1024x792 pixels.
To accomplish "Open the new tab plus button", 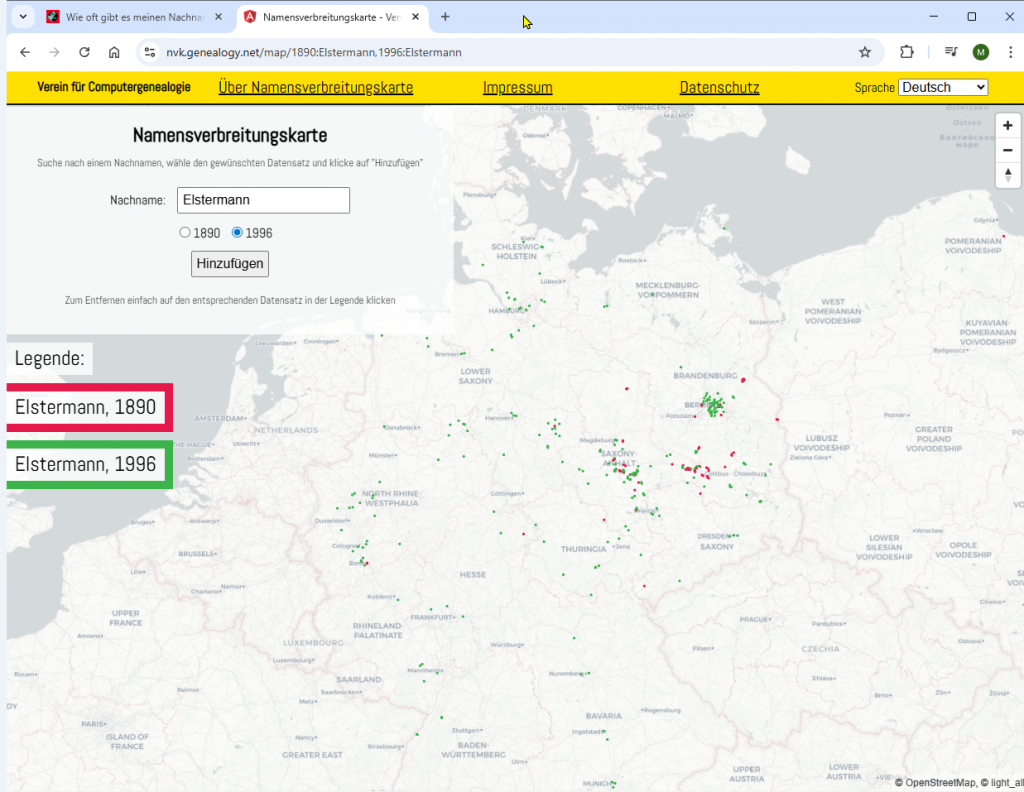I will [x=445, y=17].
